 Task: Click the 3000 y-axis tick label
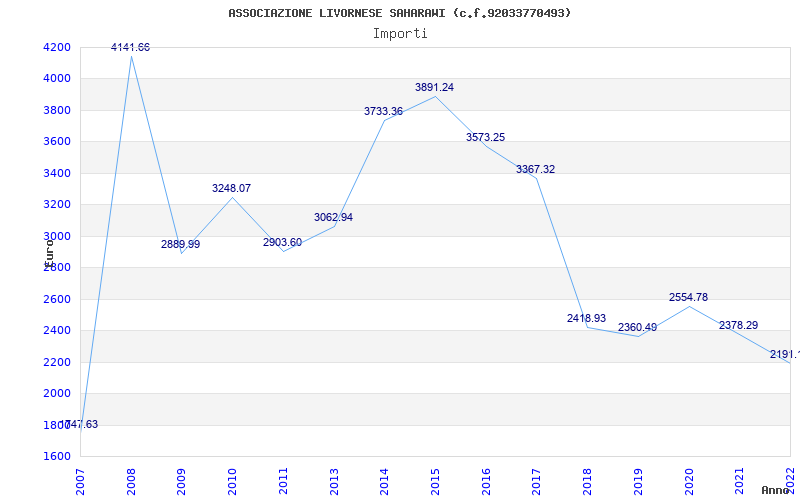click(x=57, y=236)
